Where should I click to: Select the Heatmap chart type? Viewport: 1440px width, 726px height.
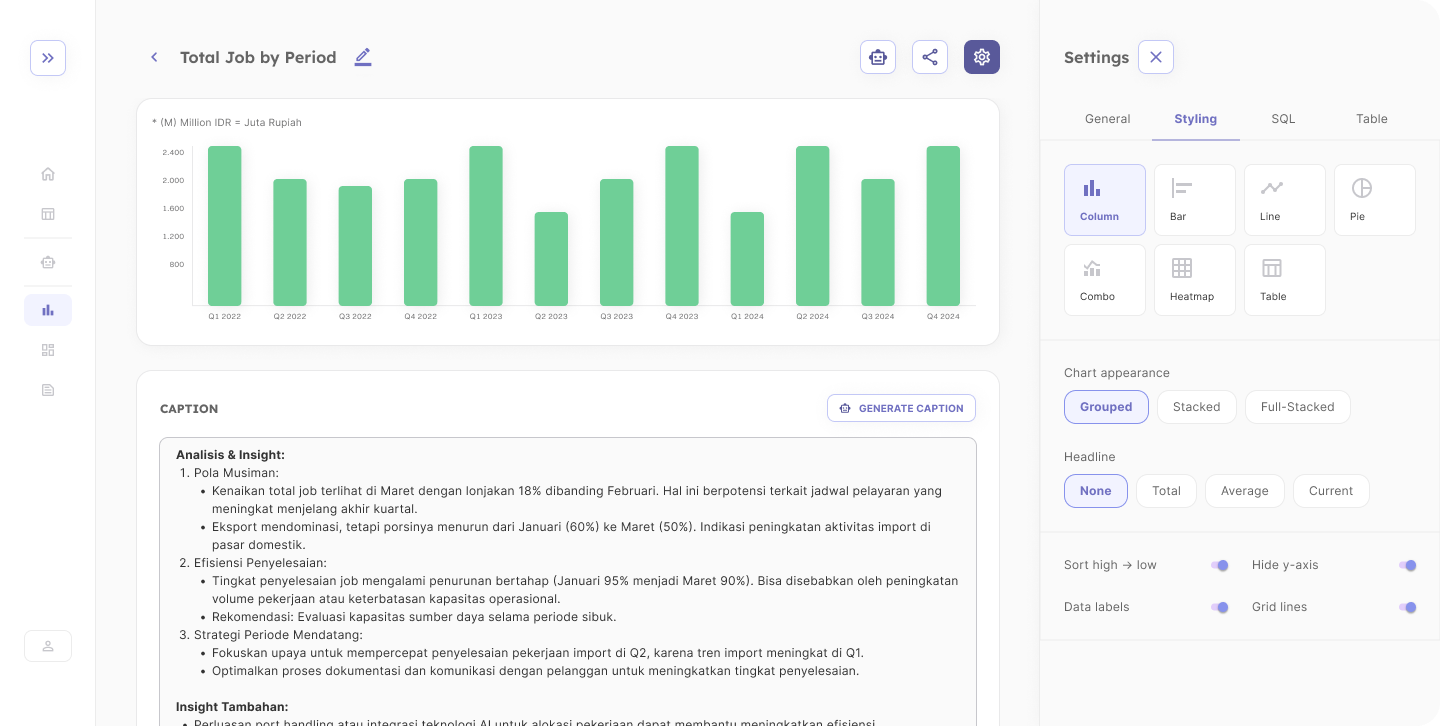tap(1195, 280)
